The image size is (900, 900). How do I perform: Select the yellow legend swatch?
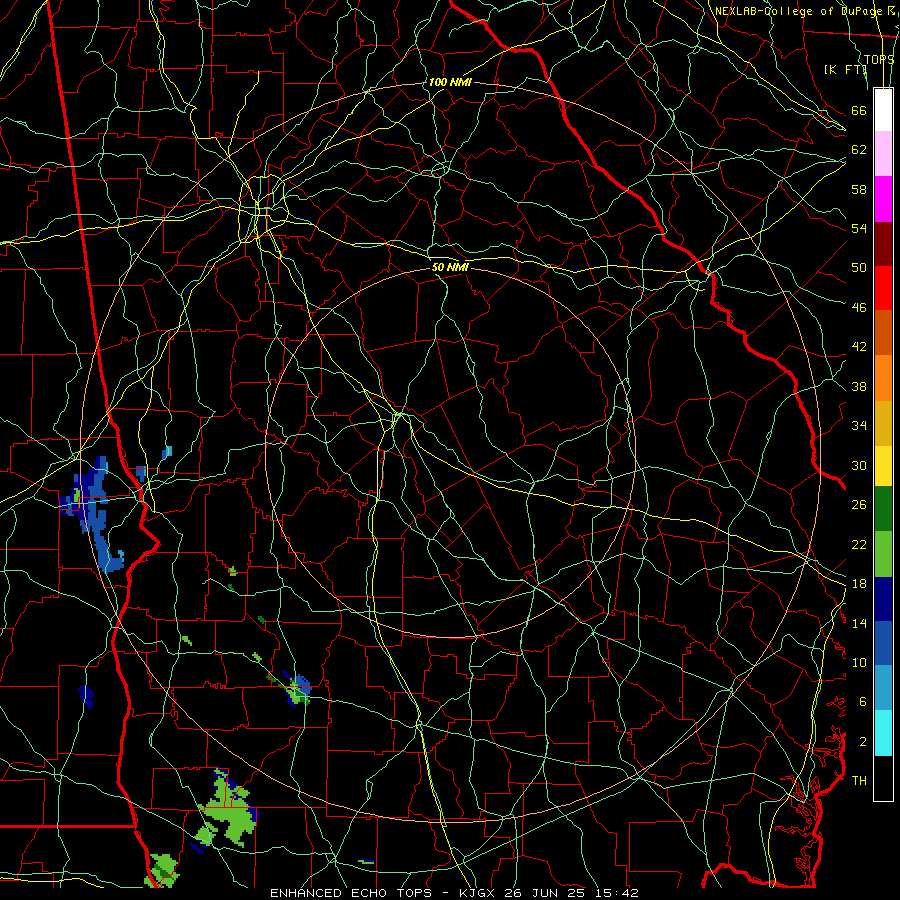pos(883,465)
